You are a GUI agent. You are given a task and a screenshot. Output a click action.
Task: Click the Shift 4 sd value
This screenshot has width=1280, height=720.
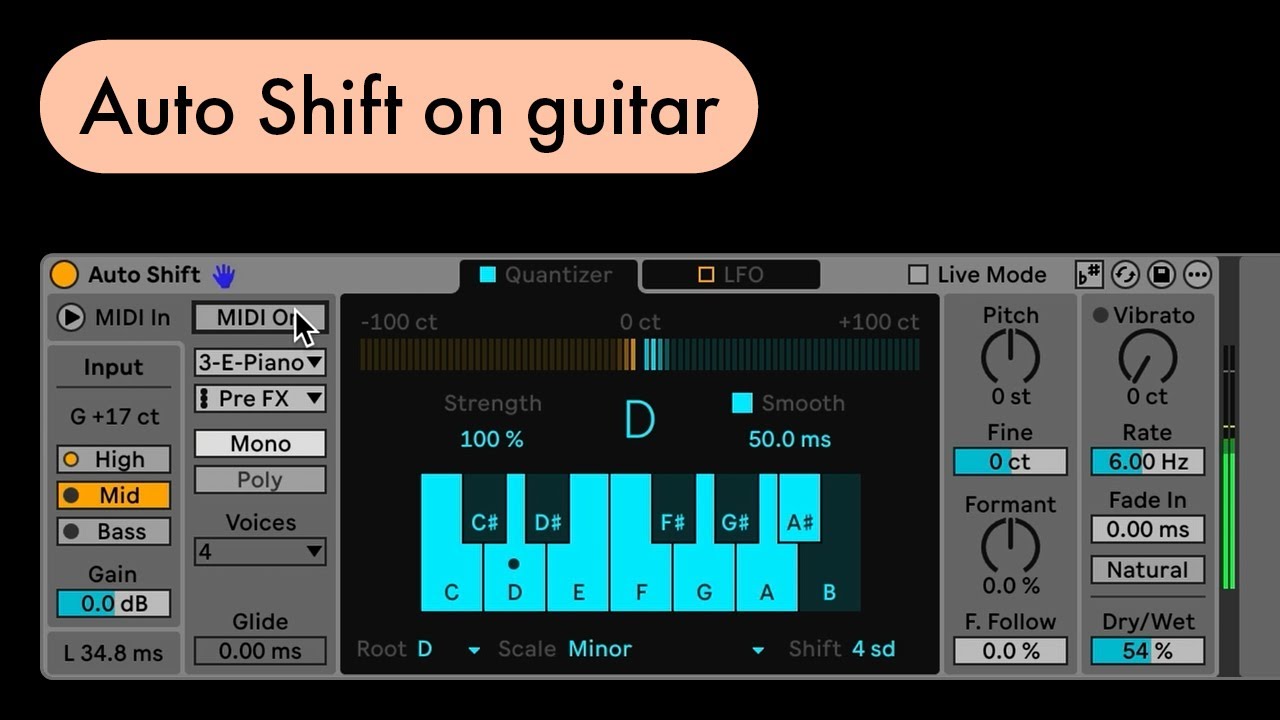coord(873,649)
